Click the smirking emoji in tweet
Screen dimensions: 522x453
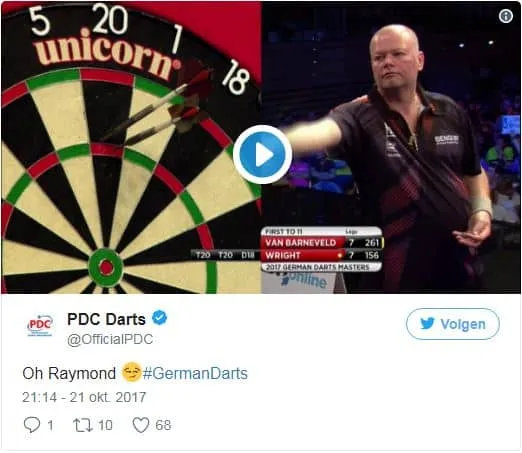pyautogui.click(x=131, y=372)
